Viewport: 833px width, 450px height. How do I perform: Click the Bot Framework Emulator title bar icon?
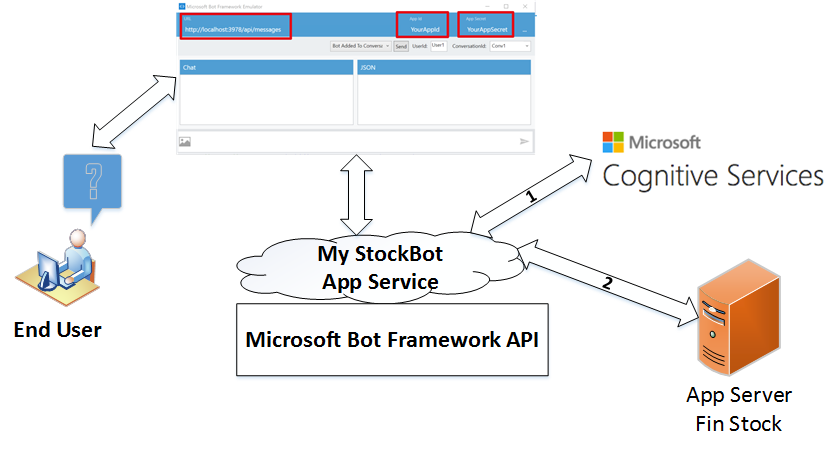(x=182, y=6)
